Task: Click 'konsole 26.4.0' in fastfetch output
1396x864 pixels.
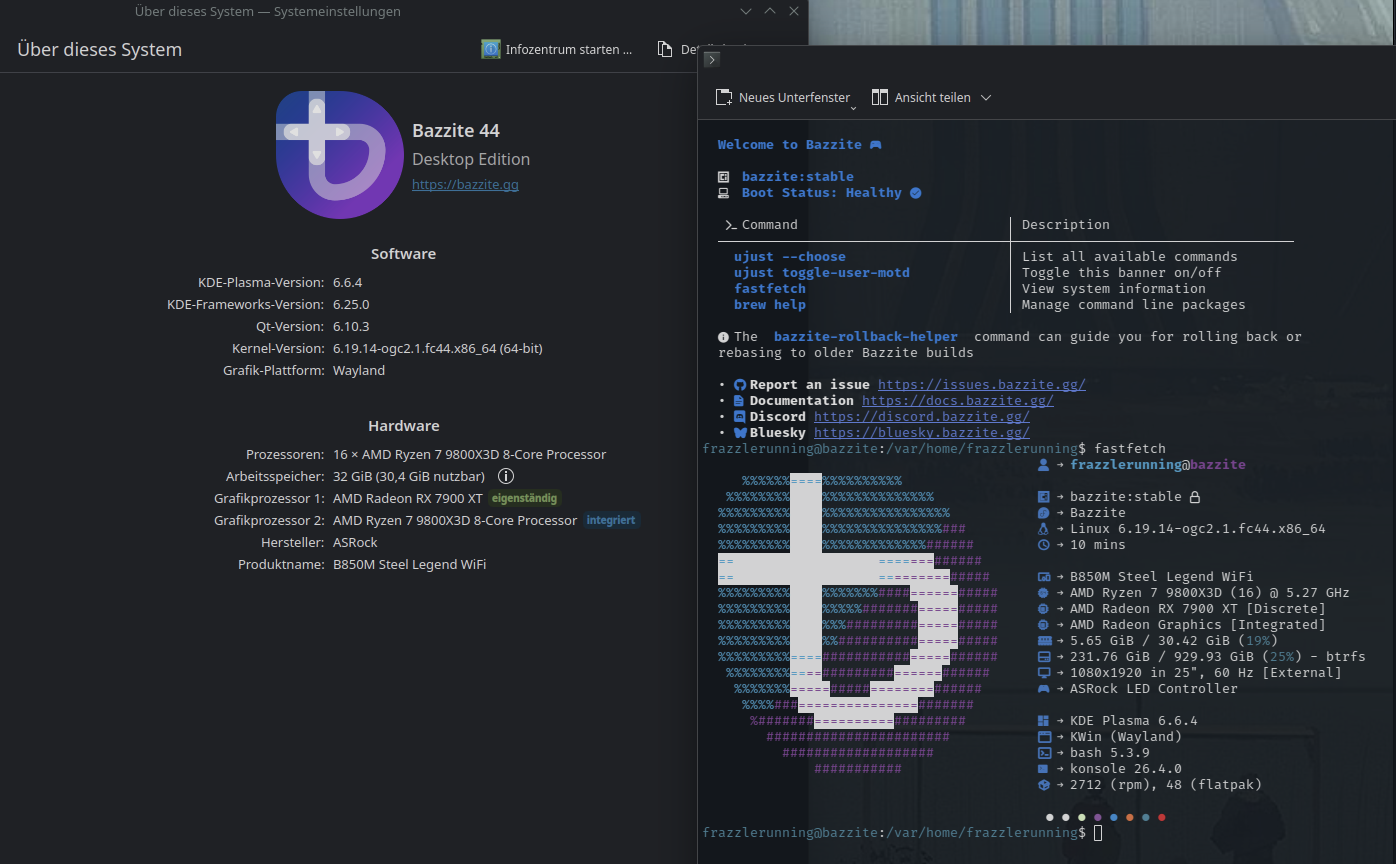Action: [x=1126, y=769]
